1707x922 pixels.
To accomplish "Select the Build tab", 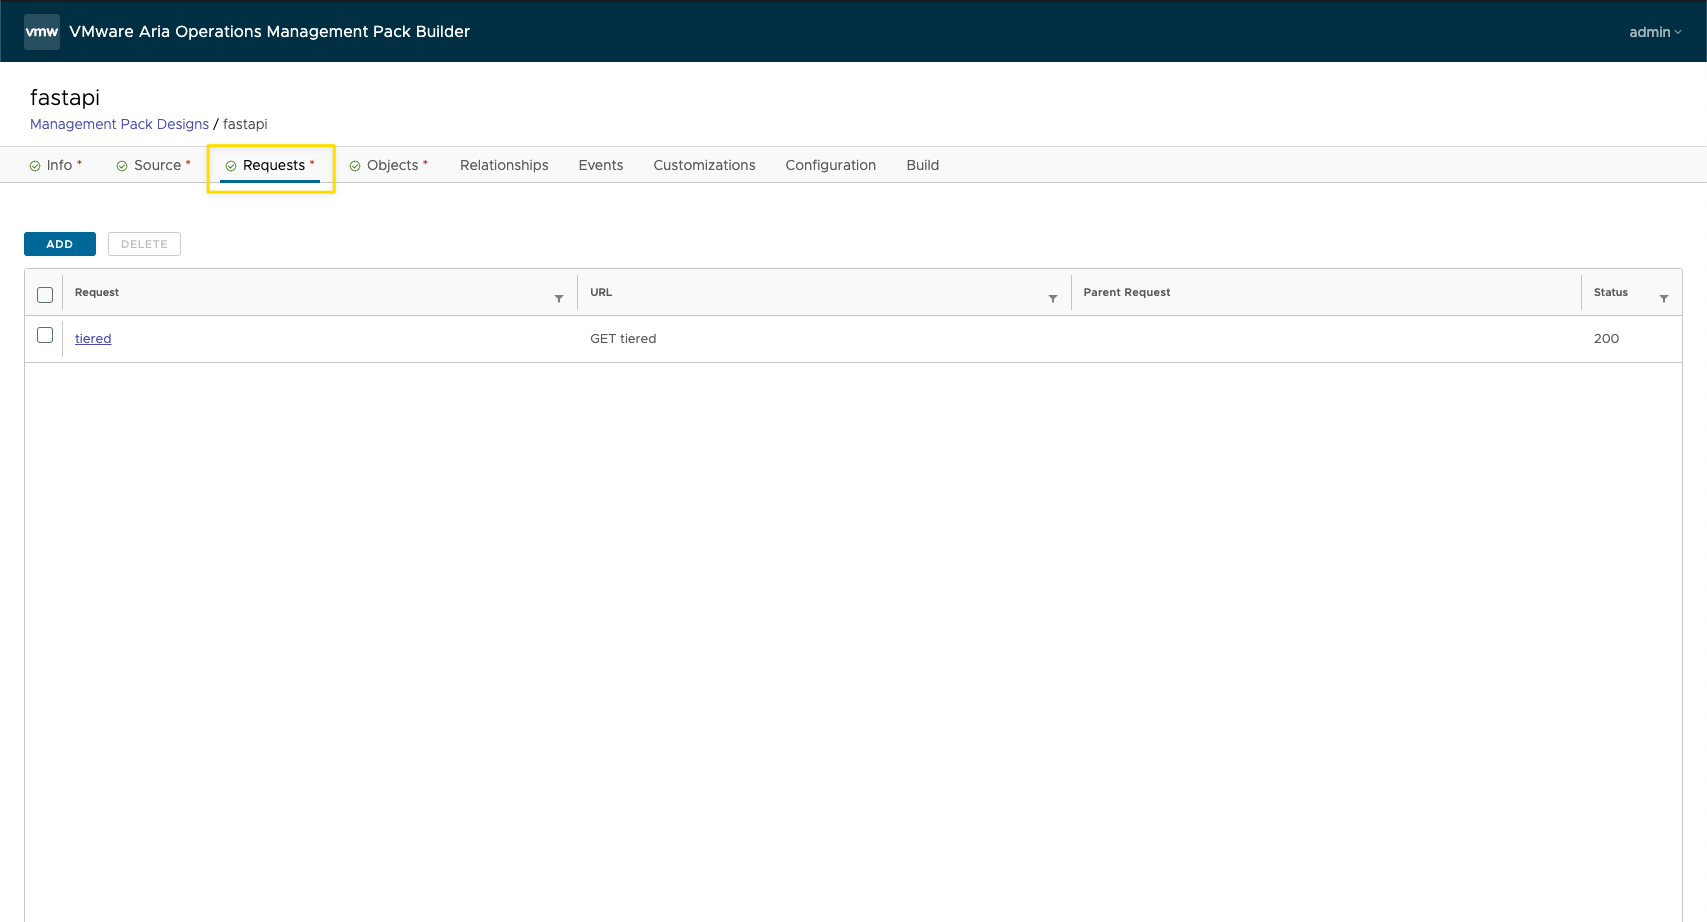I will (x=922, y=165).
